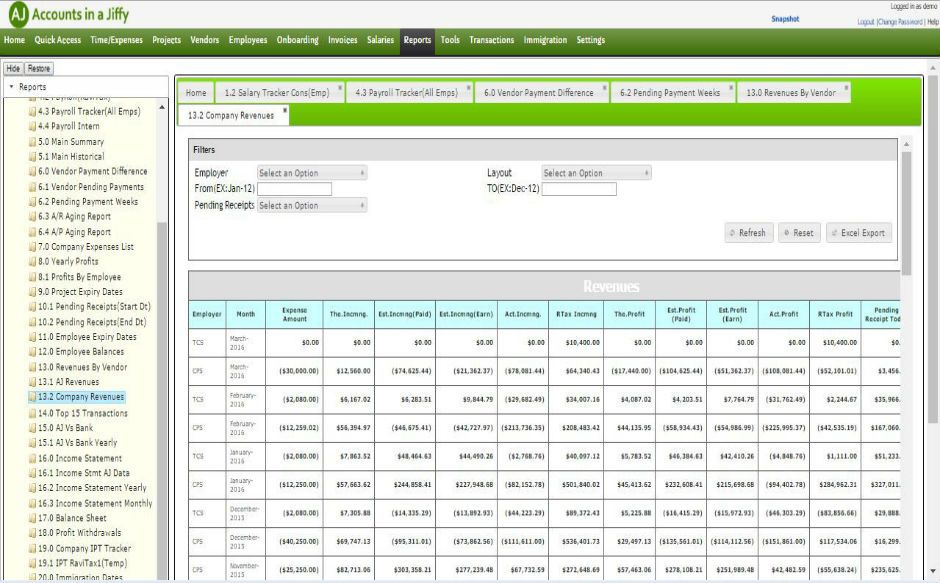The image size is (940, 583).
Task: Click the Logout link
Action: coord(866,22)
